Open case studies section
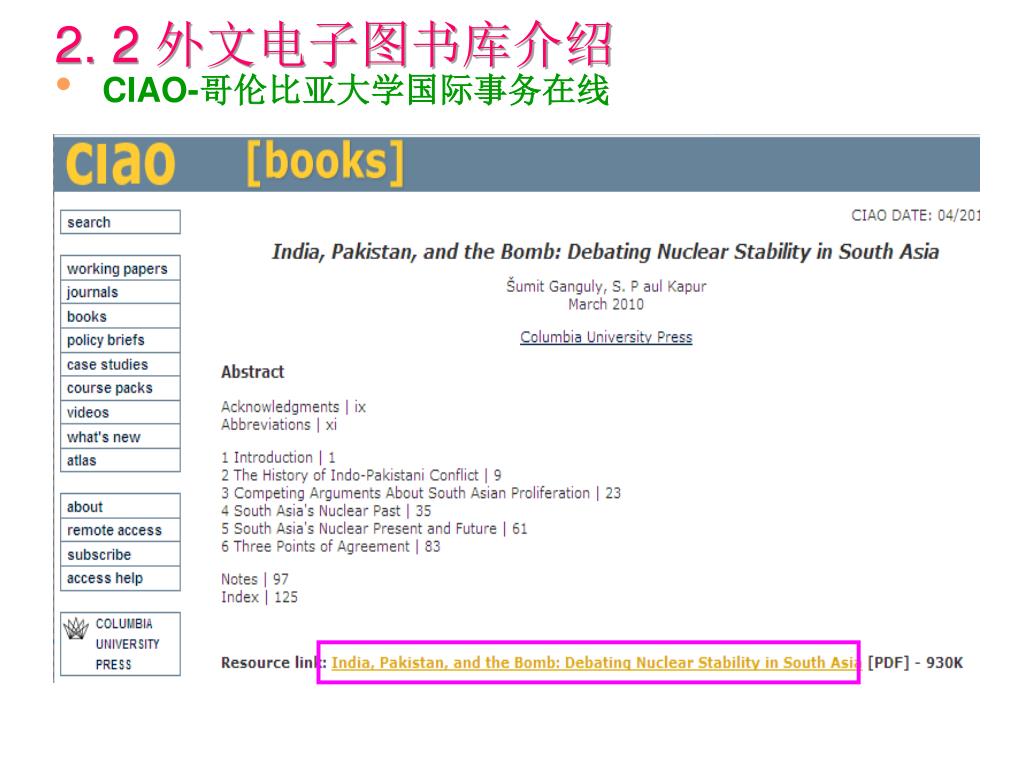Image resolution: width=1024 pixels, height=768 pixels. [120, 364]
